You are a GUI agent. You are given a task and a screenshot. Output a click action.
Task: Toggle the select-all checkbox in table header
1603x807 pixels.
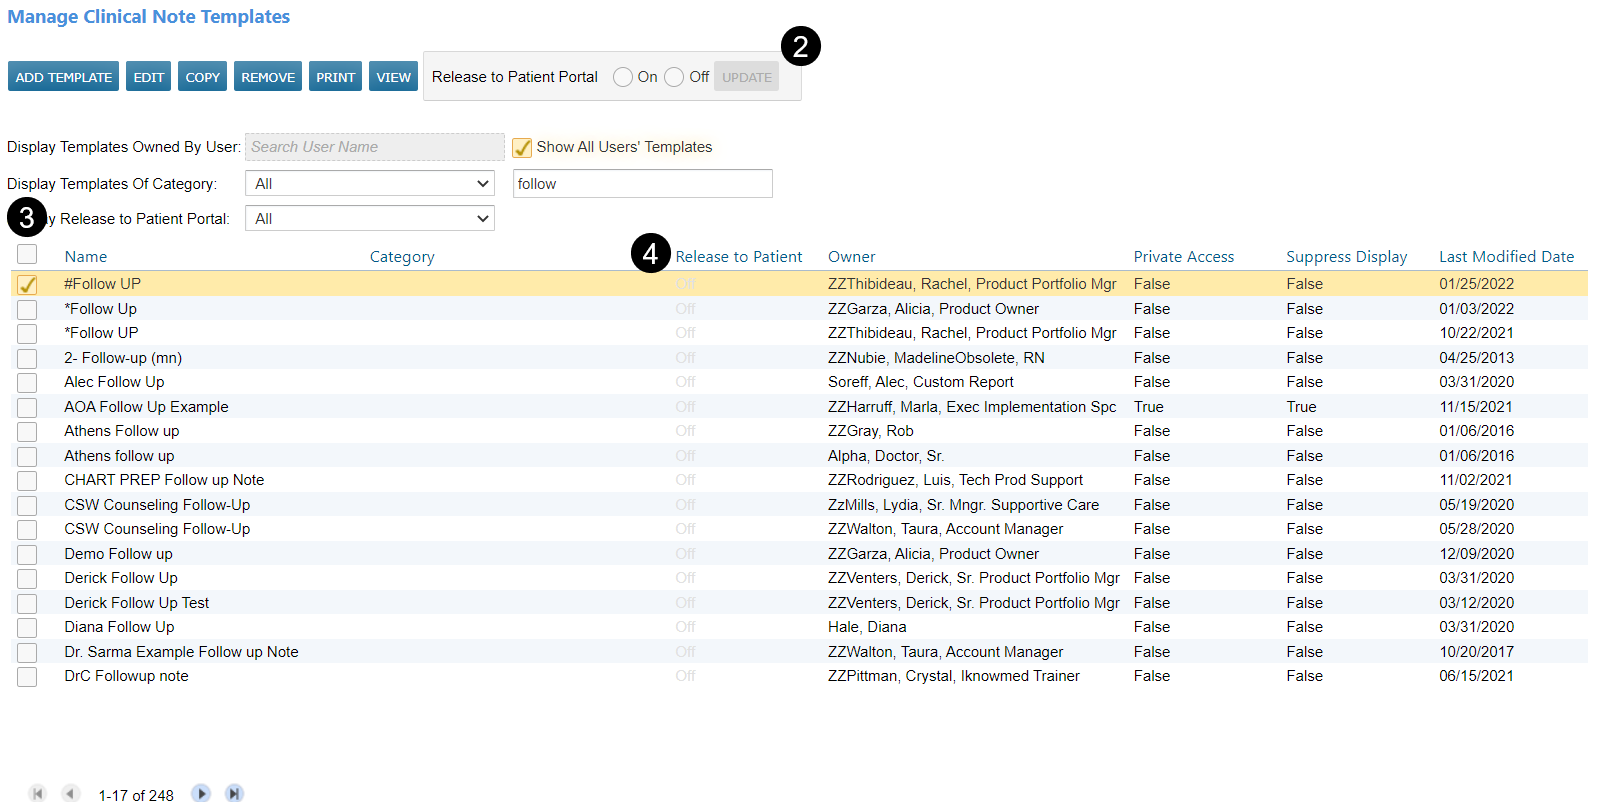[27, 255]
